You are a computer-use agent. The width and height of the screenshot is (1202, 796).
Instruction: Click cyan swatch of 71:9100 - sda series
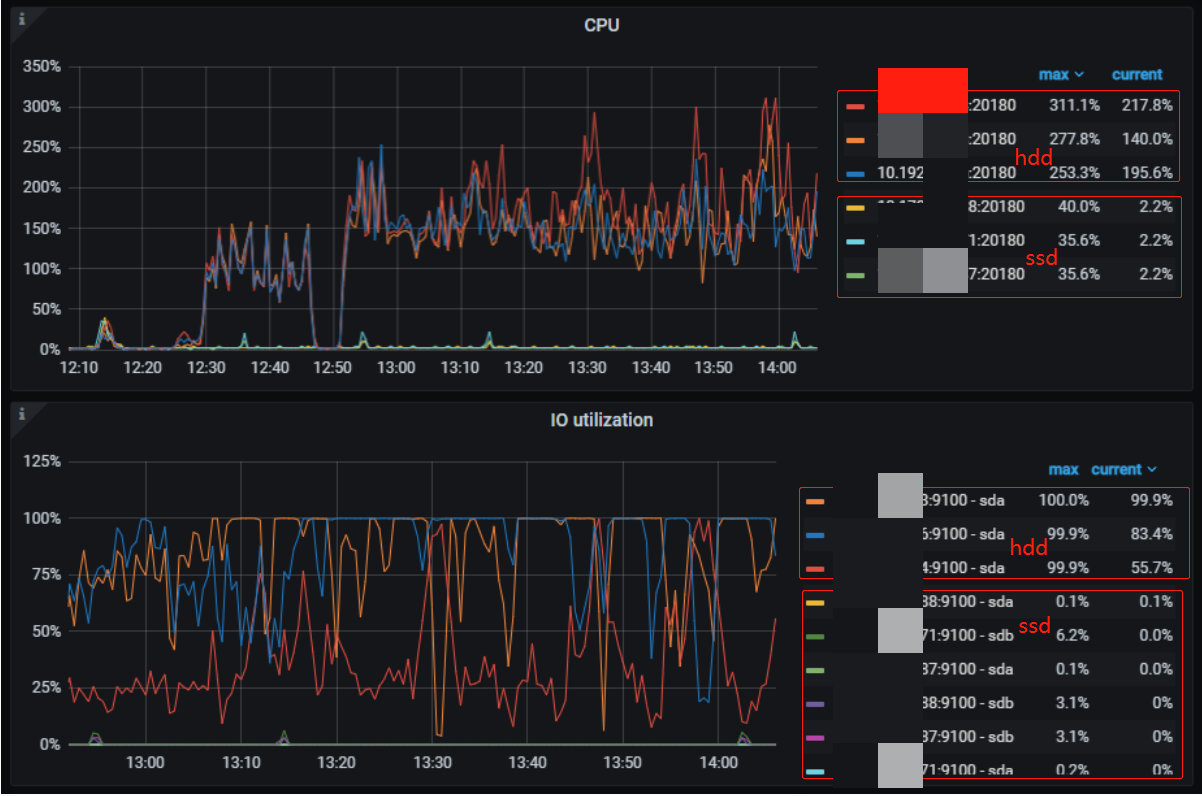pyautogui.click(x=815, y=771)
